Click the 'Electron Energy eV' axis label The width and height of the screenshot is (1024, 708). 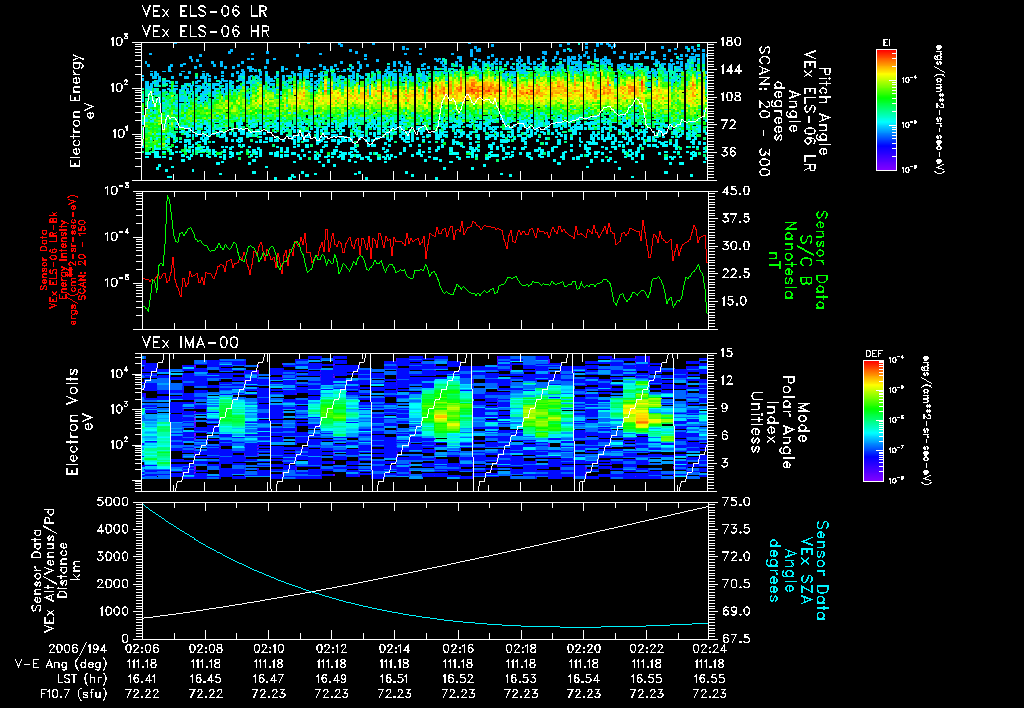83,110
